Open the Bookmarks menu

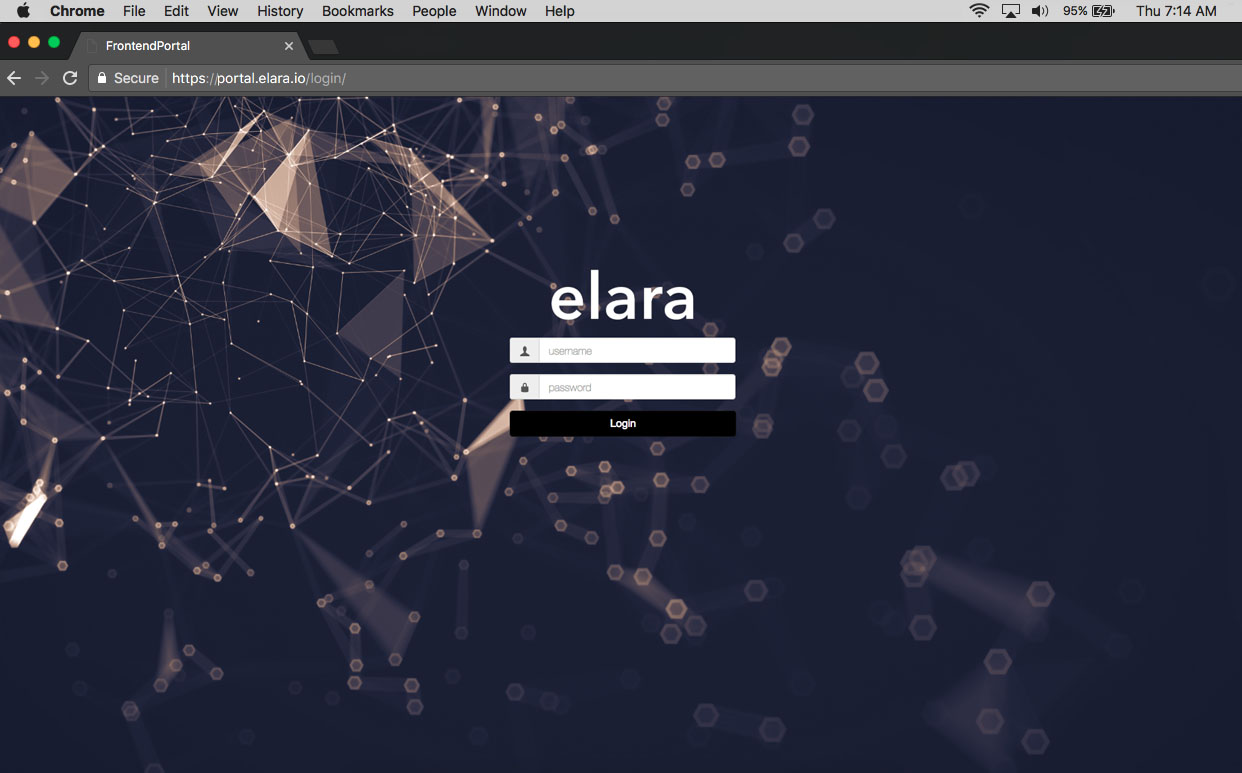pyautogui.click(x=358, y=11)
